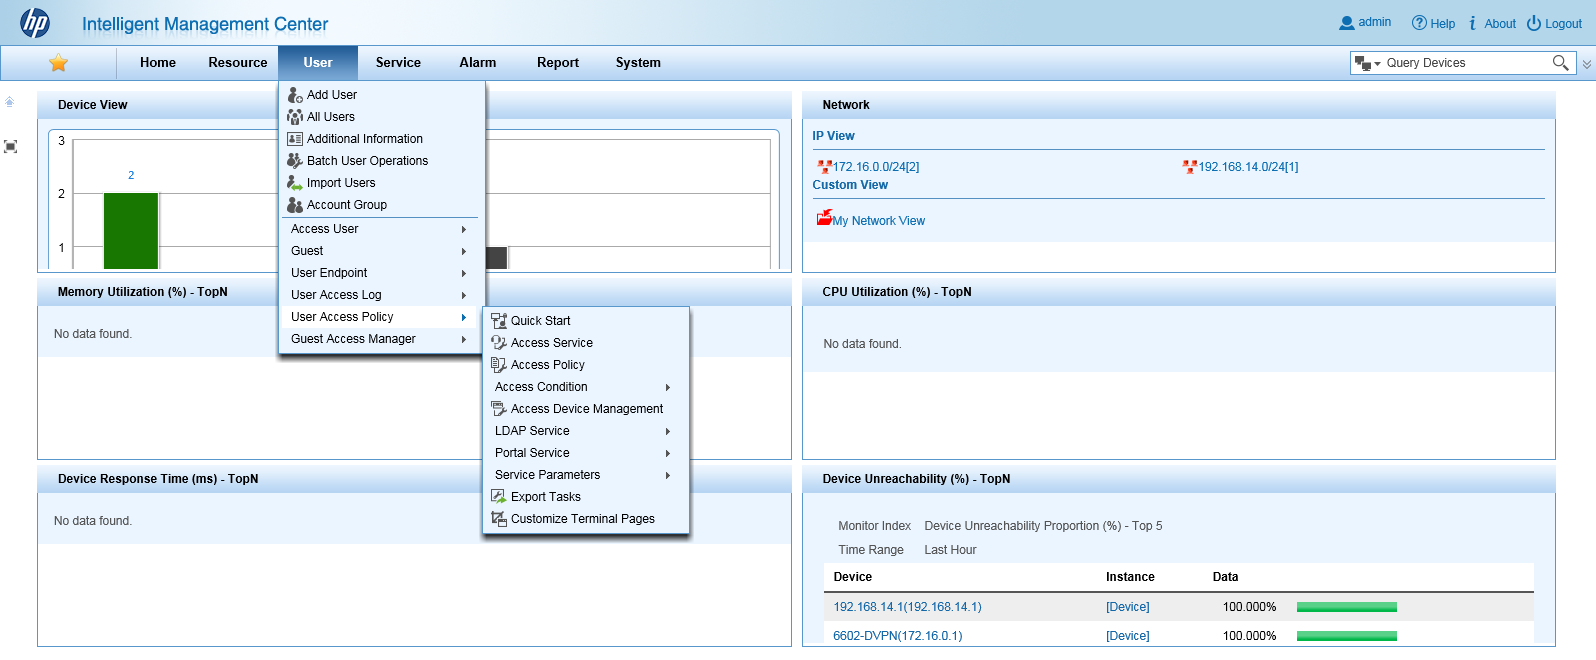This screenshot has height=660, width=1596.
Task: Expand the User Access Log submenu
Action: pyautogui.click(x=464, y=295)
